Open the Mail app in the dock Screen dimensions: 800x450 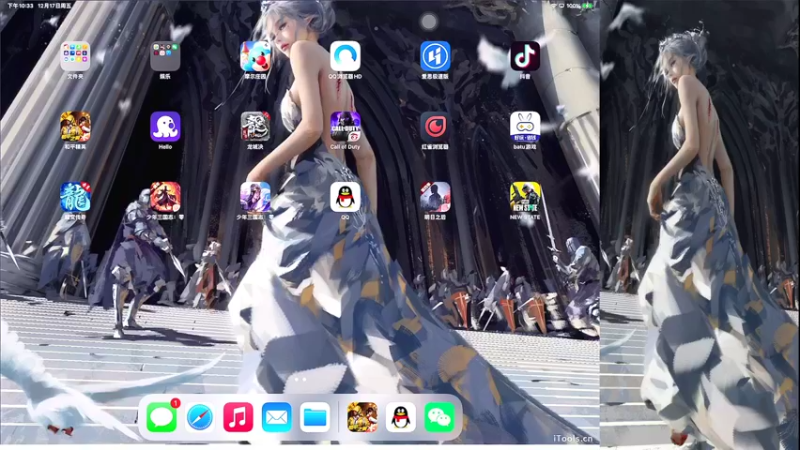click(x=277, y=417)
